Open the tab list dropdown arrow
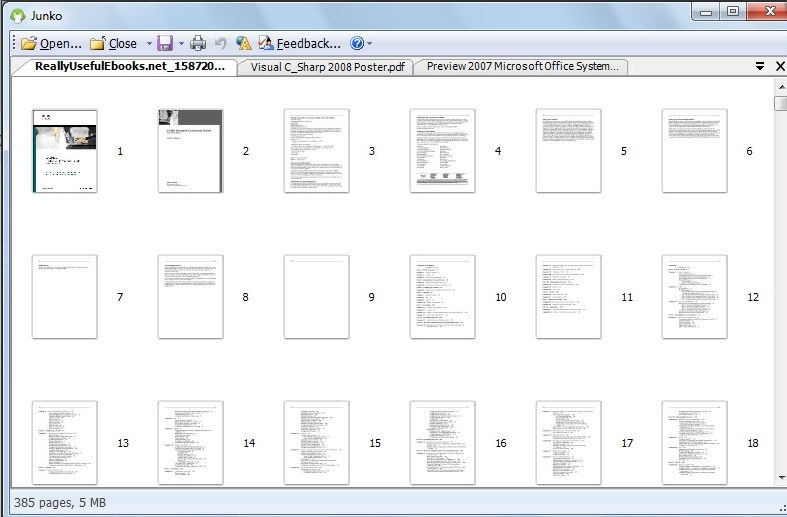This screenshot has width=787, height=517. click(x=760, y=66)
